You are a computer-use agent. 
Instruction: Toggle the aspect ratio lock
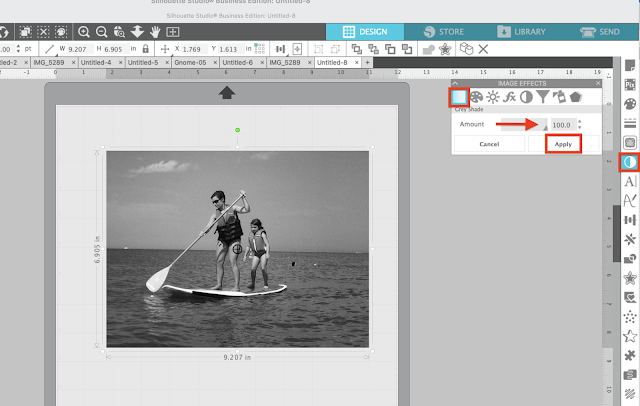click(146, 49)
